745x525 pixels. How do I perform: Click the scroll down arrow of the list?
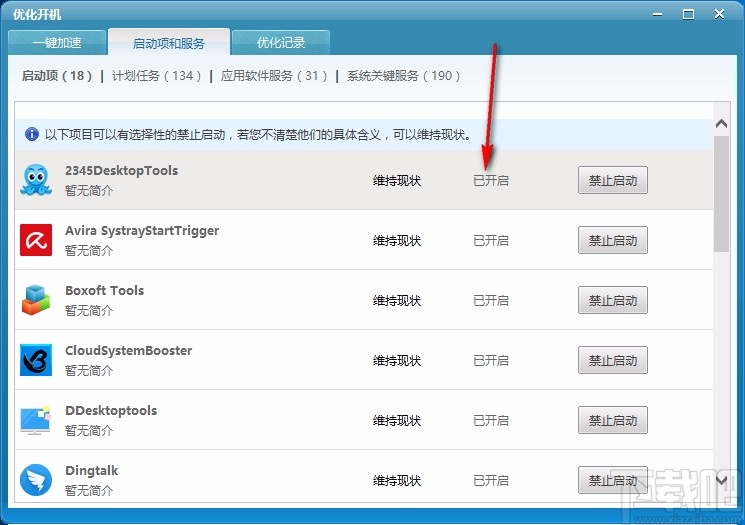point(721,480)
